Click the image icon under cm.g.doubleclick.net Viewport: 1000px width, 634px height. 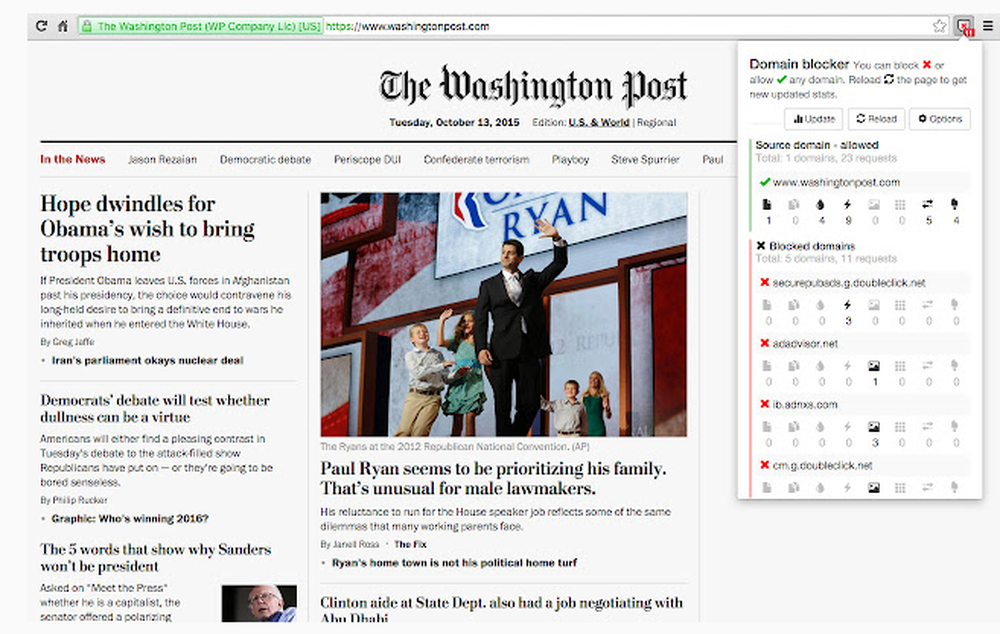pos(874,488)
